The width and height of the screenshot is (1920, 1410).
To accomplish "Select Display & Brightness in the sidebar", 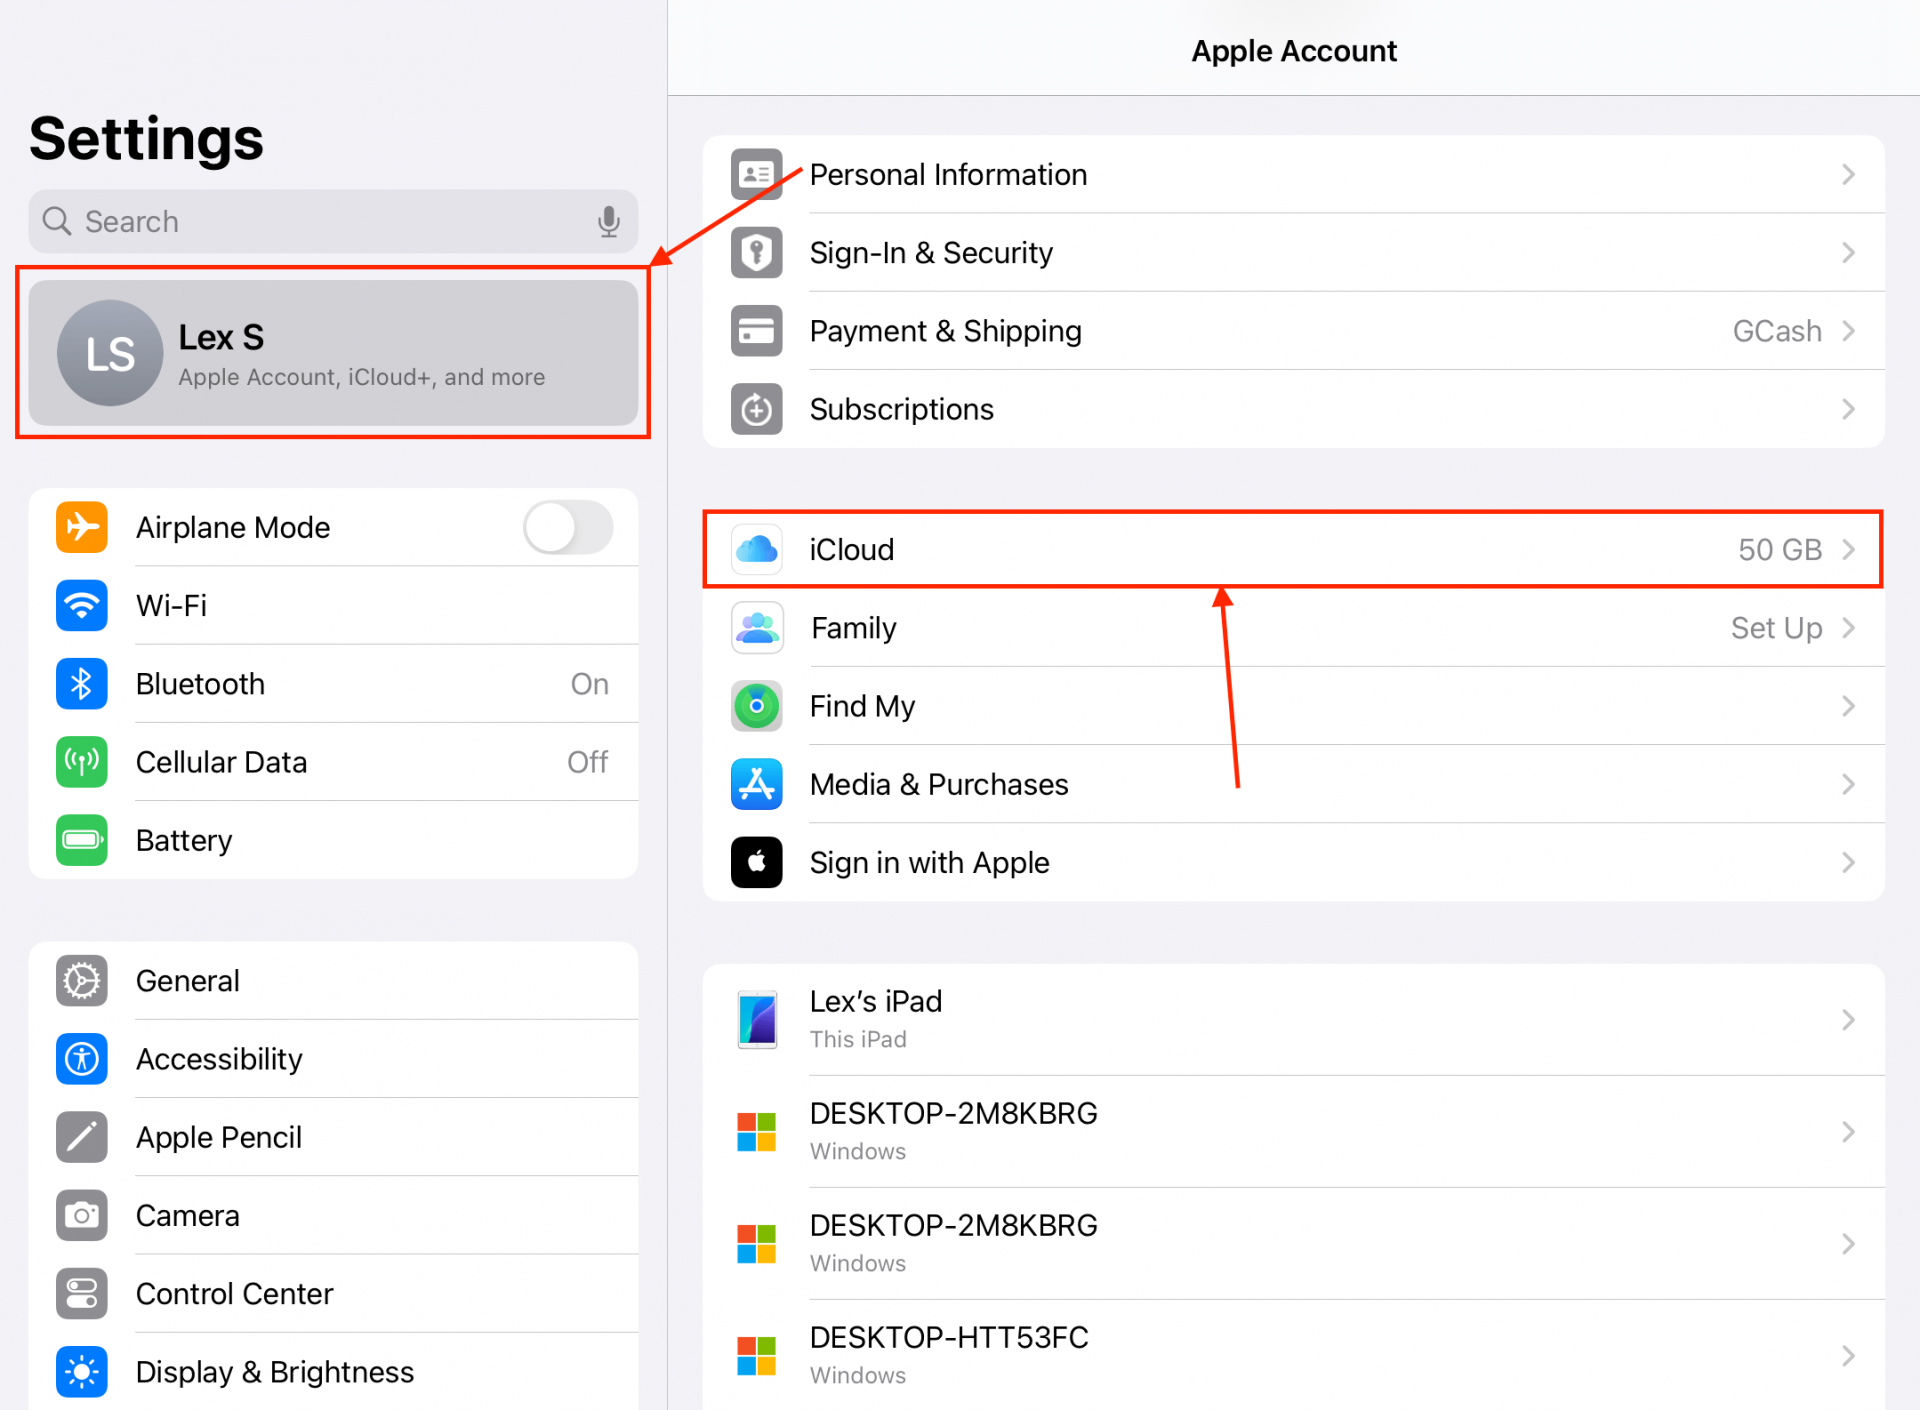I will [x=274, y=1371].
